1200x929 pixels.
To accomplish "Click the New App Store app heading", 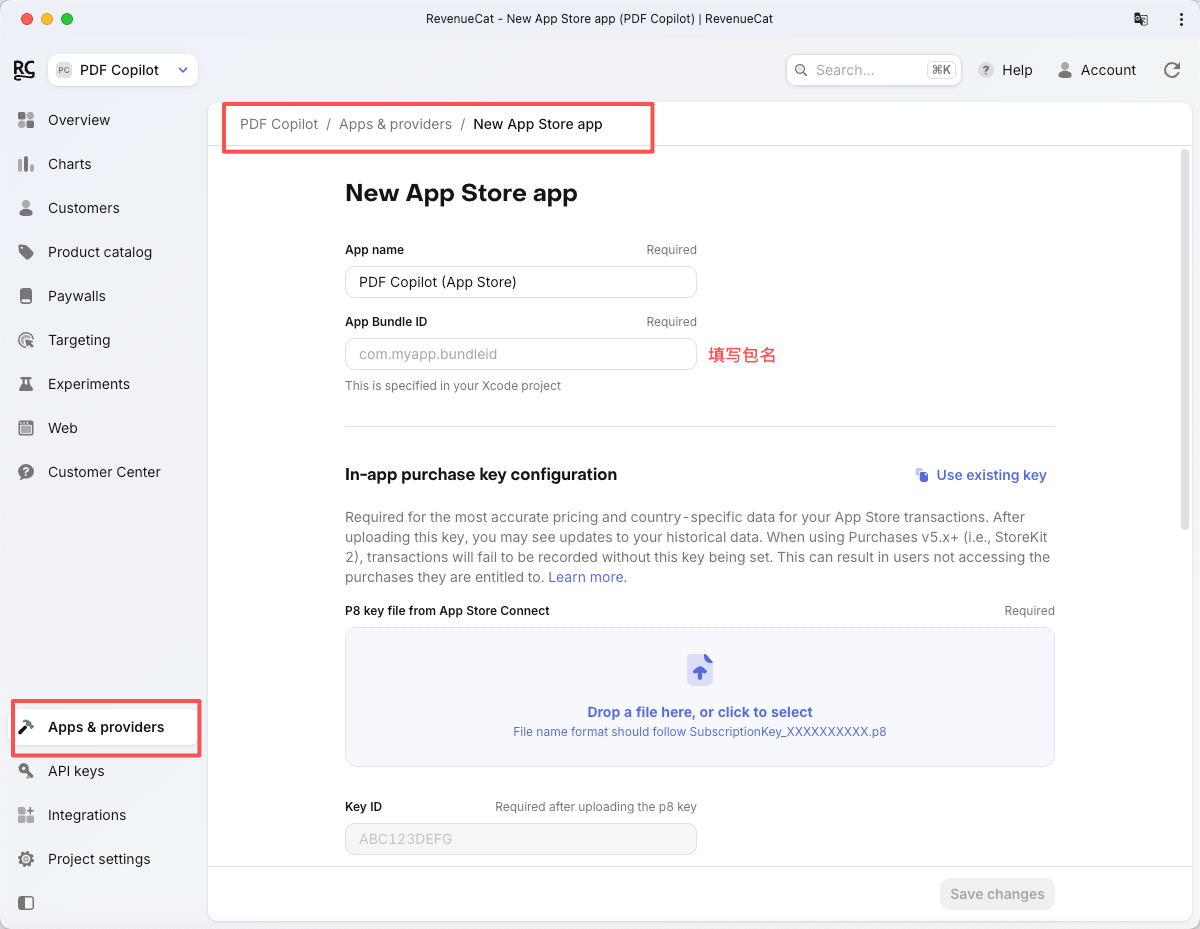I will [461, 193].
